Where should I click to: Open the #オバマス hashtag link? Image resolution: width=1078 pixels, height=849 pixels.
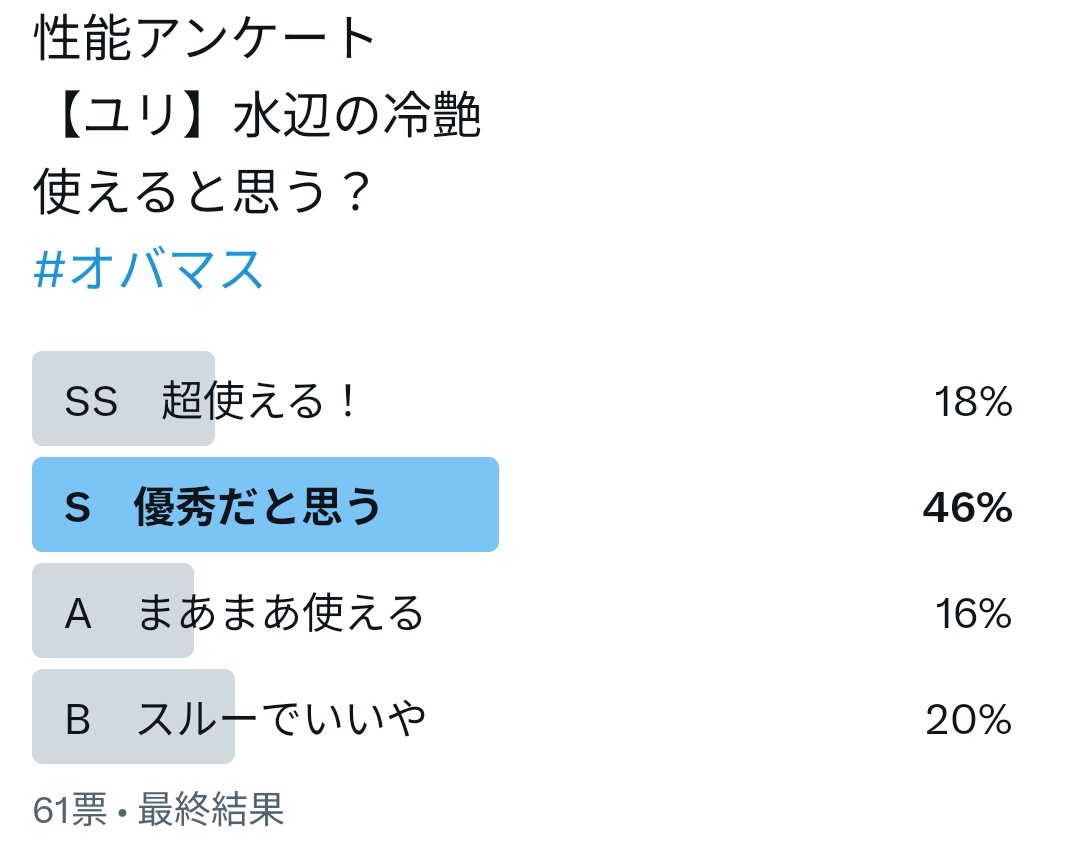148,269
